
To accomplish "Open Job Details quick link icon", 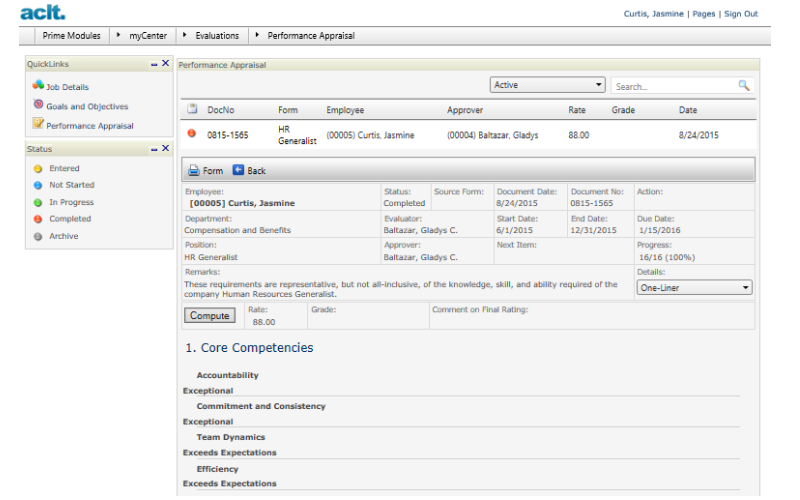I will coord(38,85).
